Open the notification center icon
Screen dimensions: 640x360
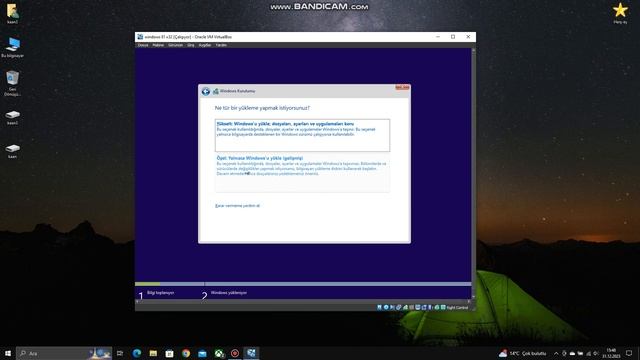pyautogui.click(x=629, y=353)
